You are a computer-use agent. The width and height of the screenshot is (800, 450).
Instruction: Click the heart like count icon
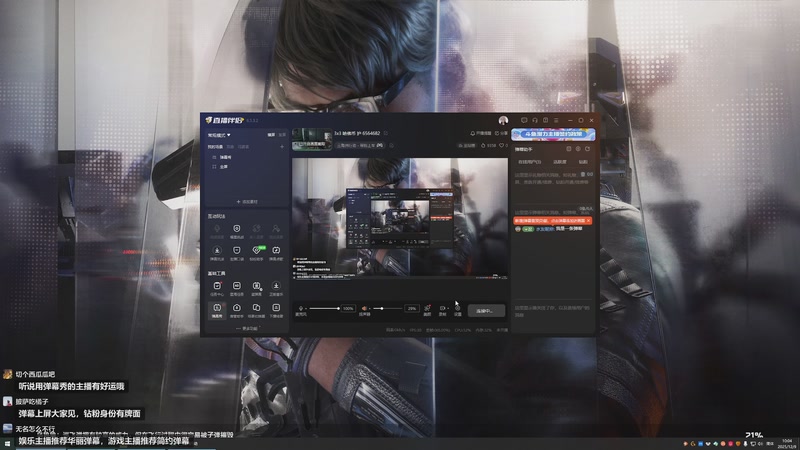[x=502, y=145]
